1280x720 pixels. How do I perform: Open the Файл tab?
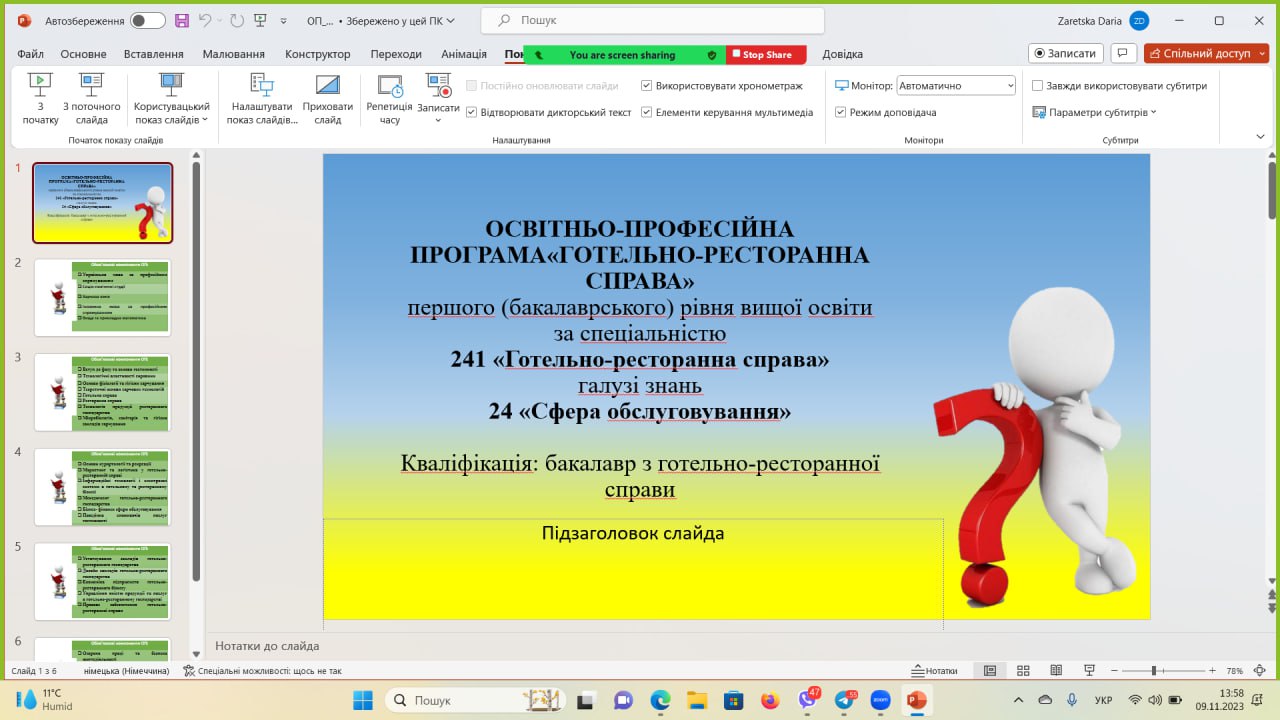30,54
